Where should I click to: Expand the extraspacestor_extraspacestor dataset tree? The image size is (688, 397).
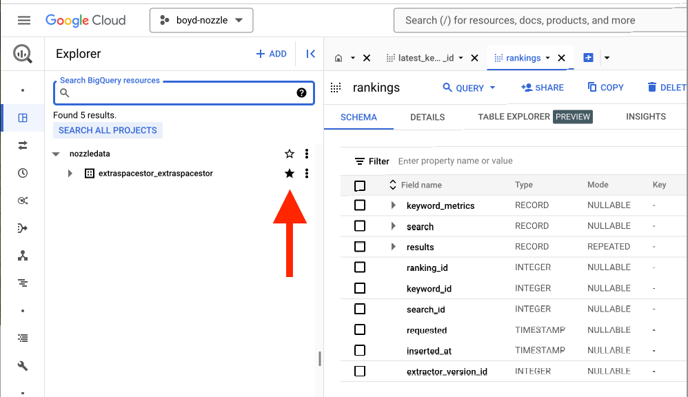pos(70,173)
